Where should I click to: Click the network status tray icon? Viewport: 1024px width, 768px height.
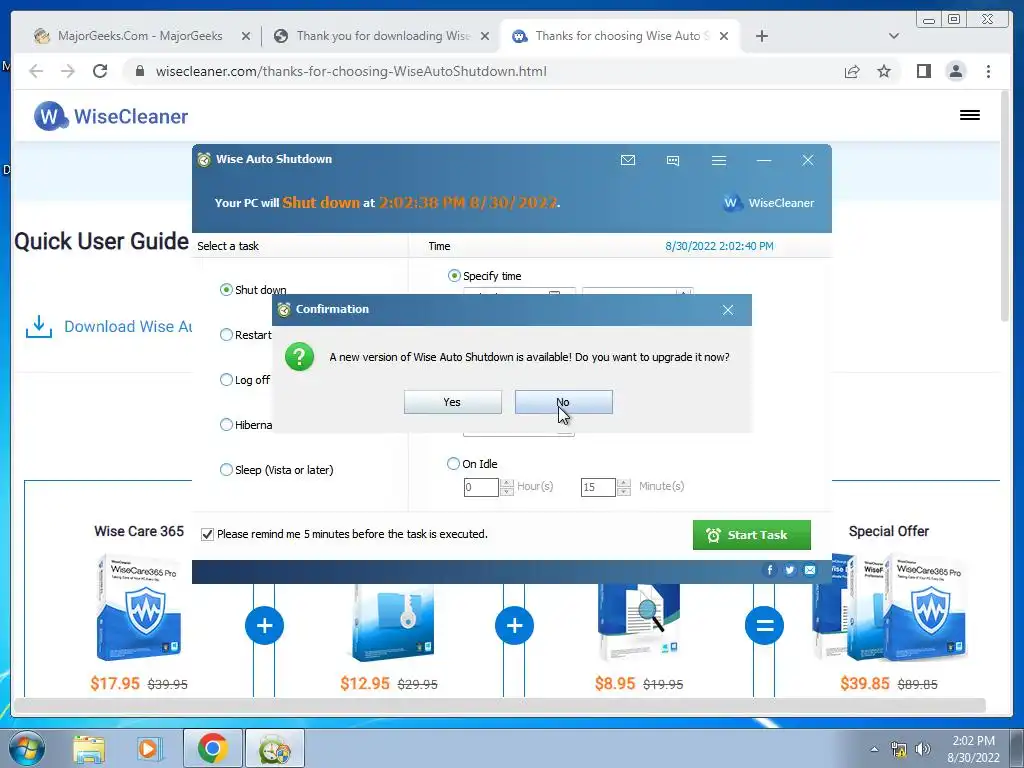tap(899, 749)
